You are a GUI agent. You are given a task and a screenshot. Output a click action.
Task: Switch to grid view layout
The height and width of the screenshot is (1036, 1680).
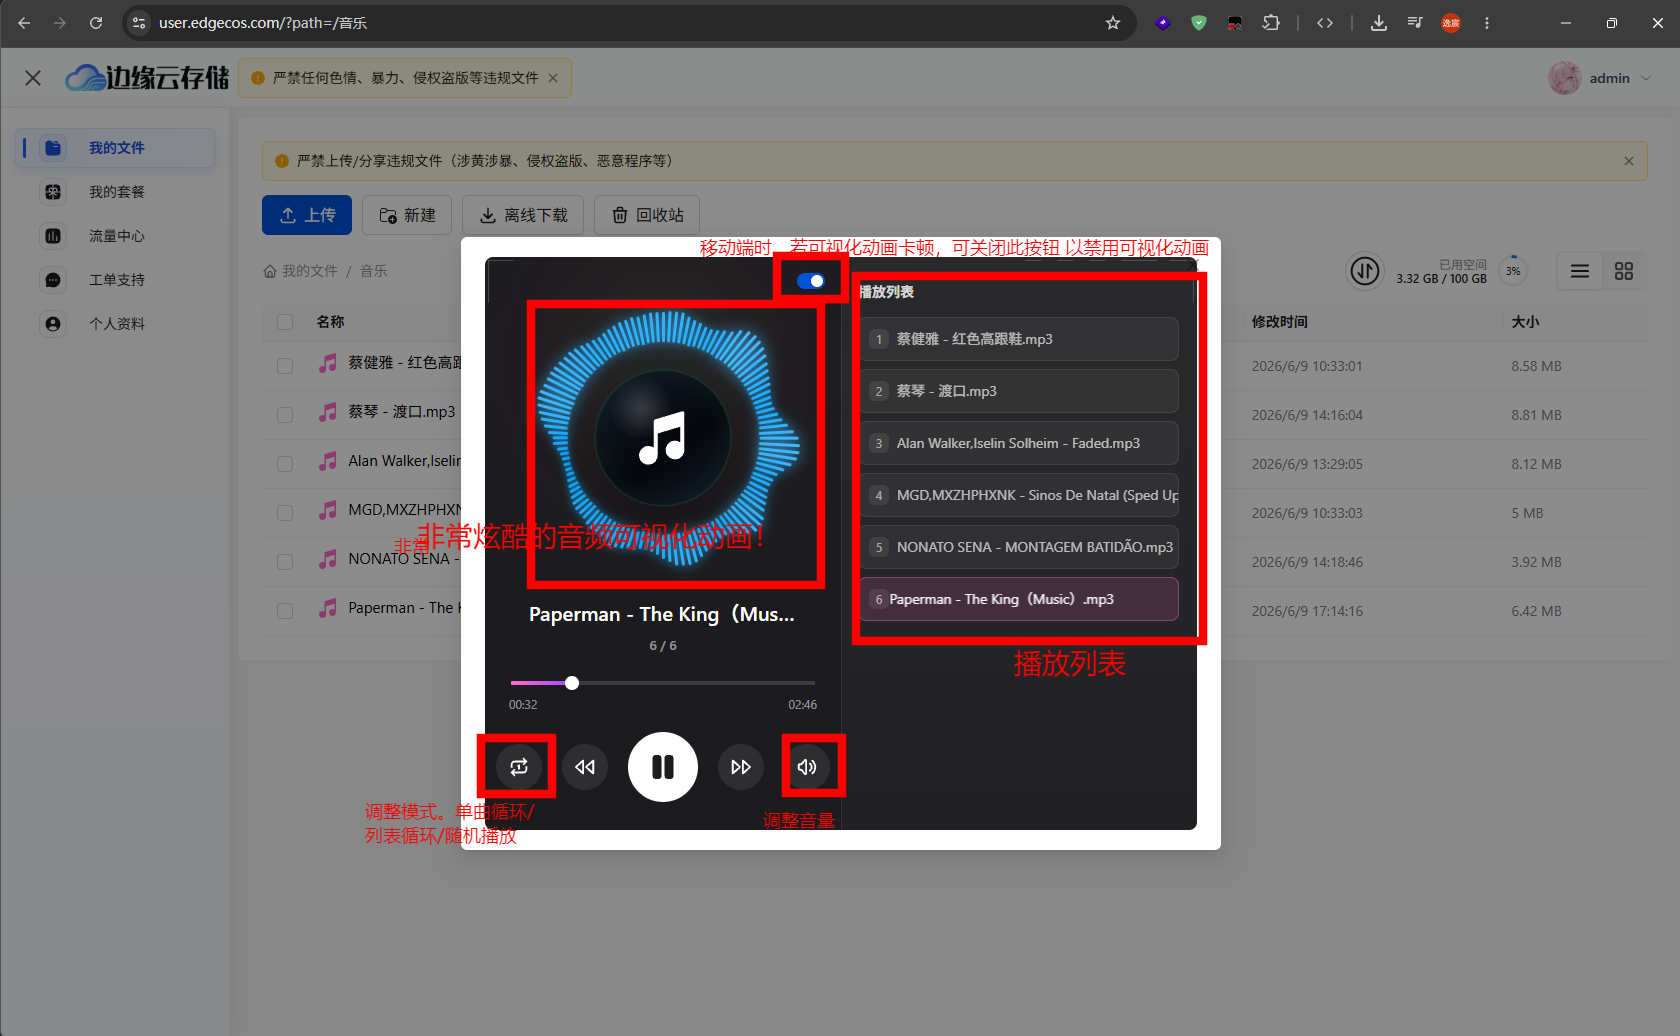point(1624,271)
